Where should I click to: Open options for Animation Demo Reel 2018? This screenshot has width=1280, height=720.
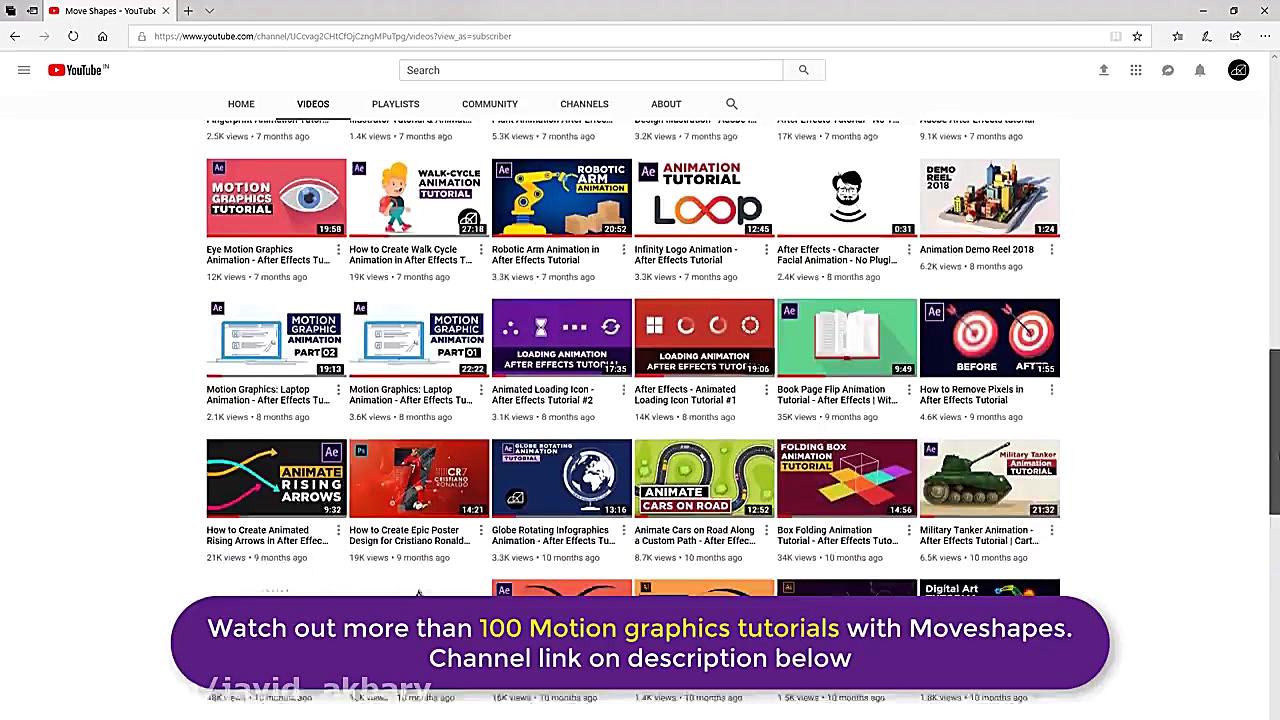point(1051,250)
